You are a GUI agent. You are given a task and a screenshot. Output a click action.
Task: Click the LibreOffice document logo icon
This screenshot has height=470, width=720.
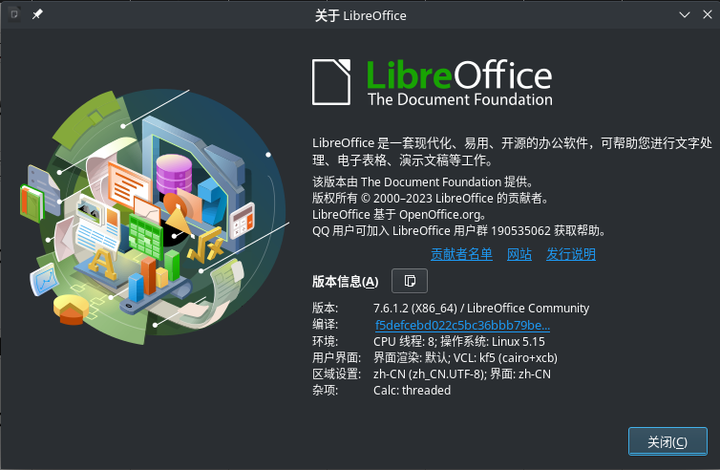[x=333, y=82]
